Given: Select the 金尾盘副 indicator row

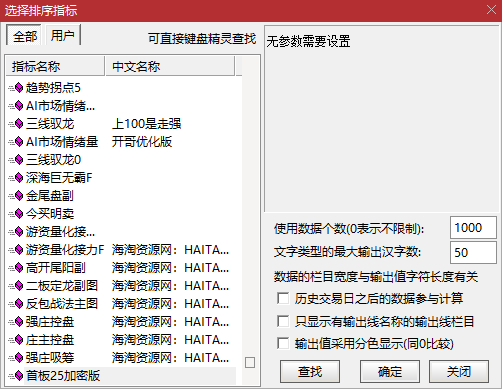Looking at the screenshot, I should coord(122,196).
